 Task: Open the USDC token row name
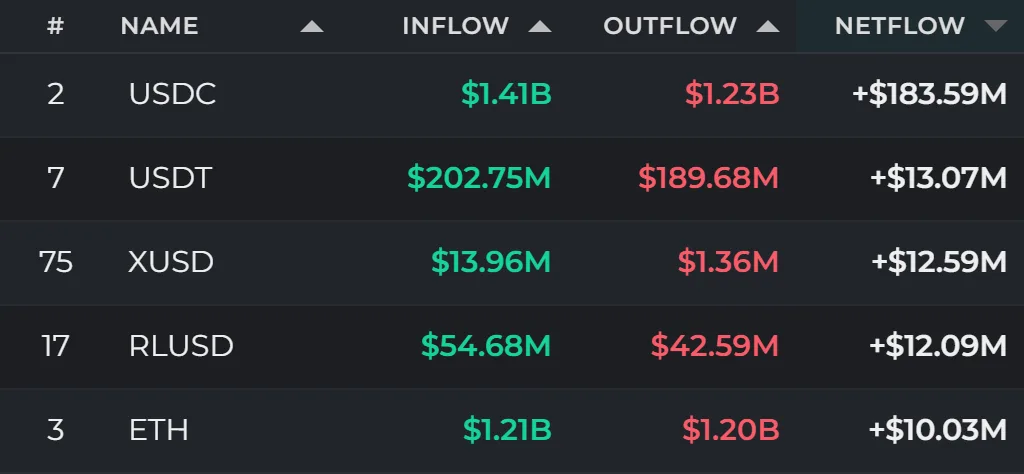[x=172, y=94]
